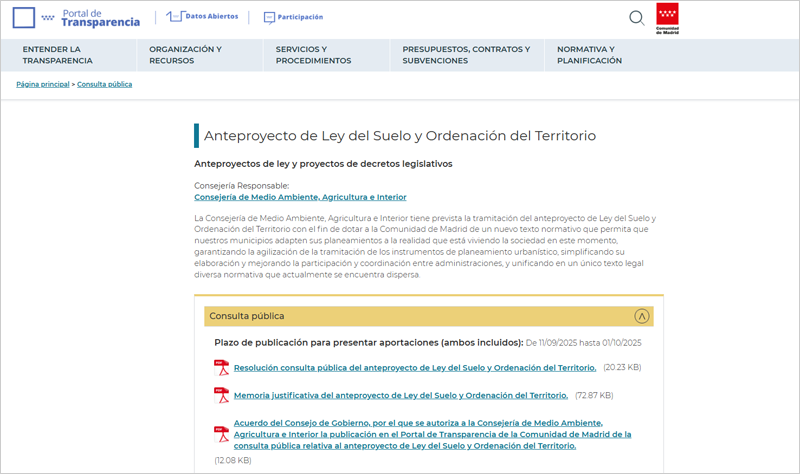Collapse the Consulta pública section chevron

642,316
